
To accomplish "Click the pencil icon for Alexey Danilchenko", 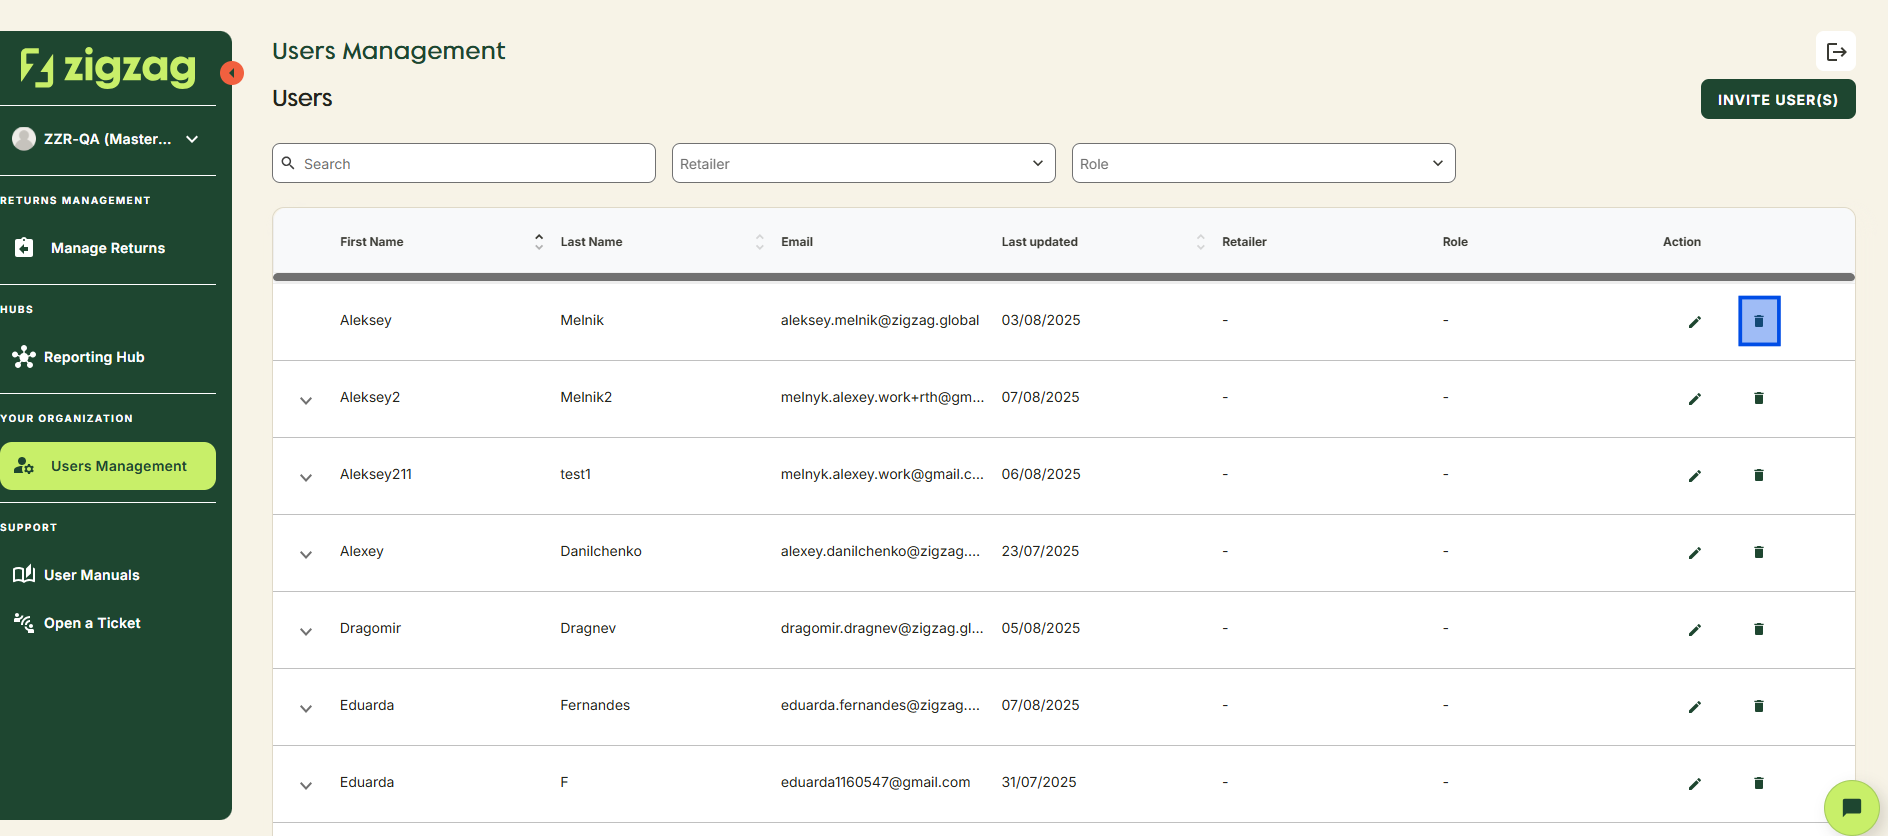I will (1694, 553).
